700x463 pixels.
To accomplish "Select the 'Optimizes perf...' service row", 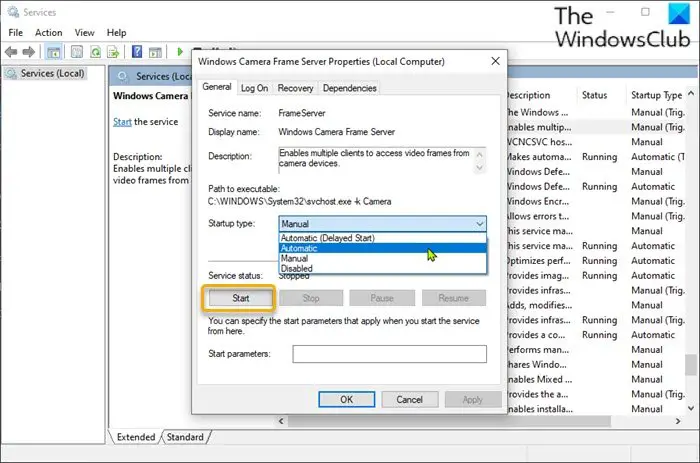I will click(596, 261).
